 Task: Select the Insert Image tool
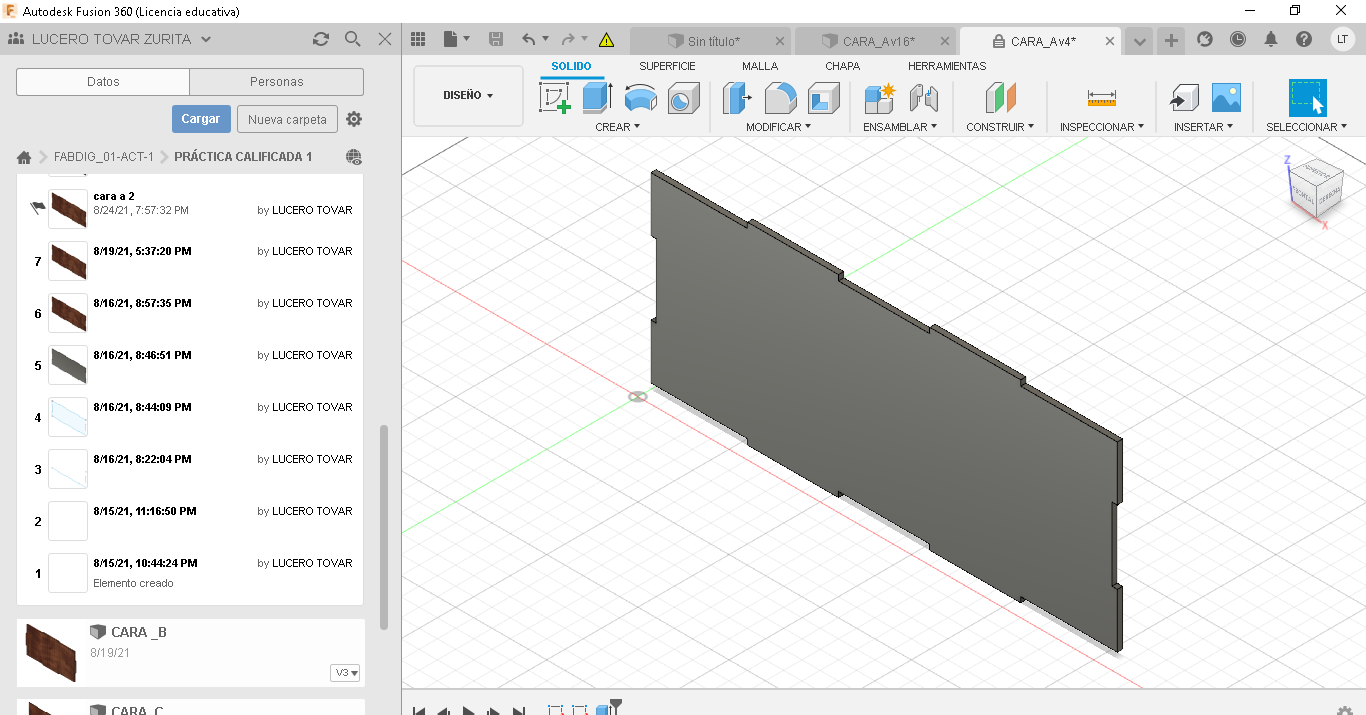tap(1226, 98)
